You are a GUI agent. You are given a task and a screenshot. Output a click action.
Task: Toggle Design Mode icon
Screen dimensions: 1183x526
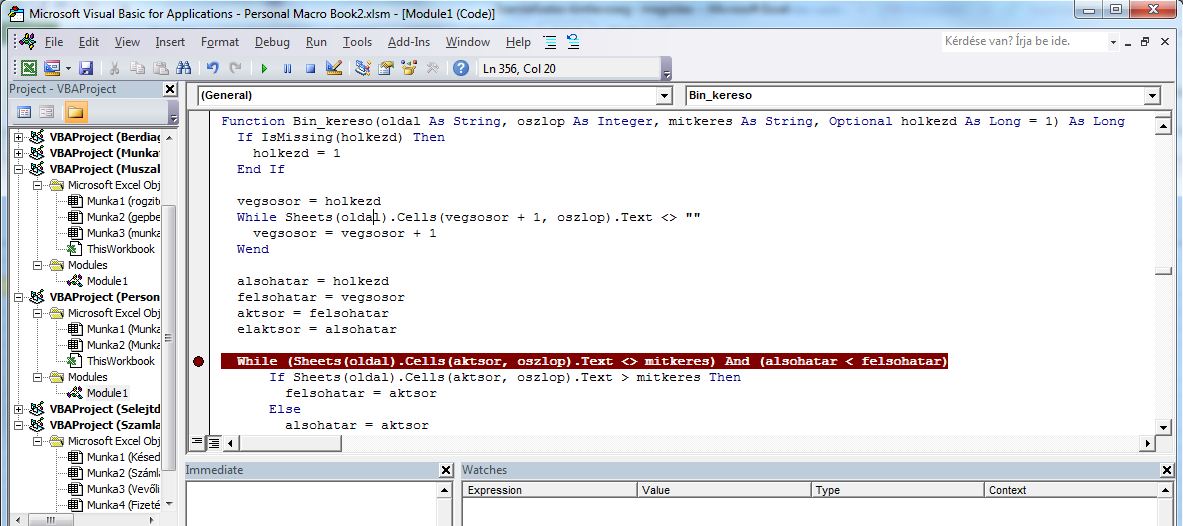tap(333, 68)
